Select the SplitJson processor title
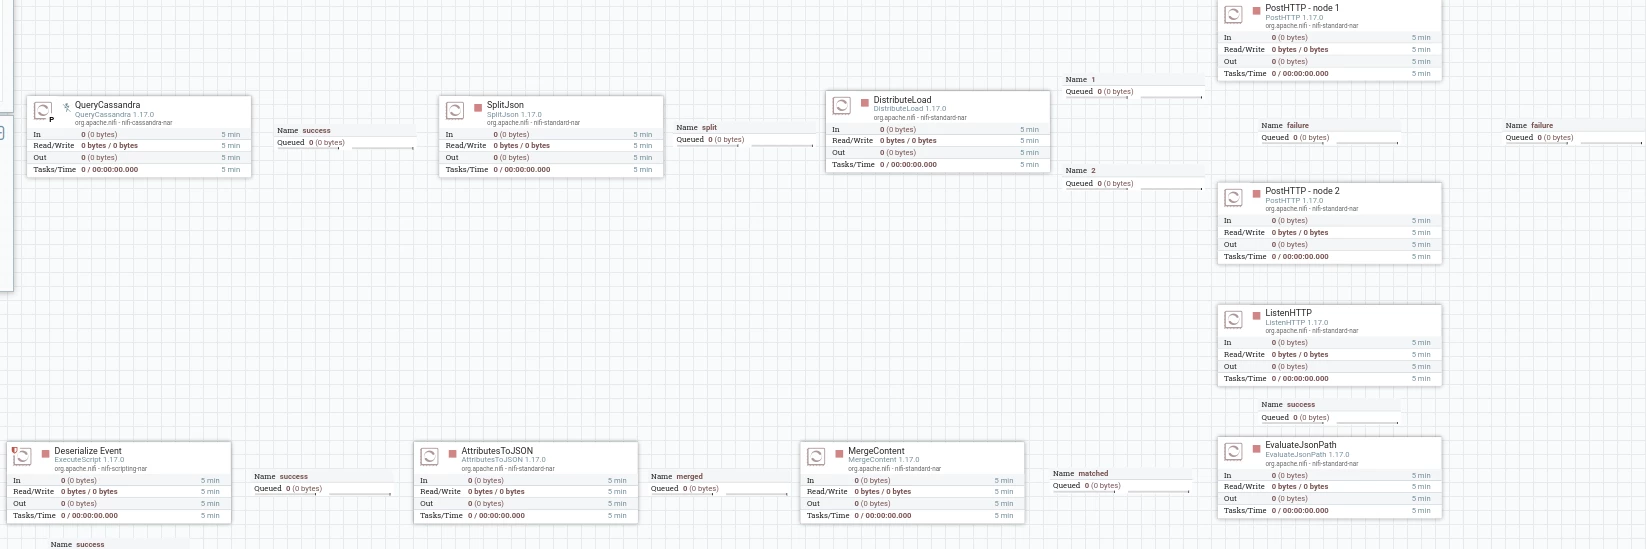Image resolution: width=1646 pixels, height=549 pixels. (505, 105)
